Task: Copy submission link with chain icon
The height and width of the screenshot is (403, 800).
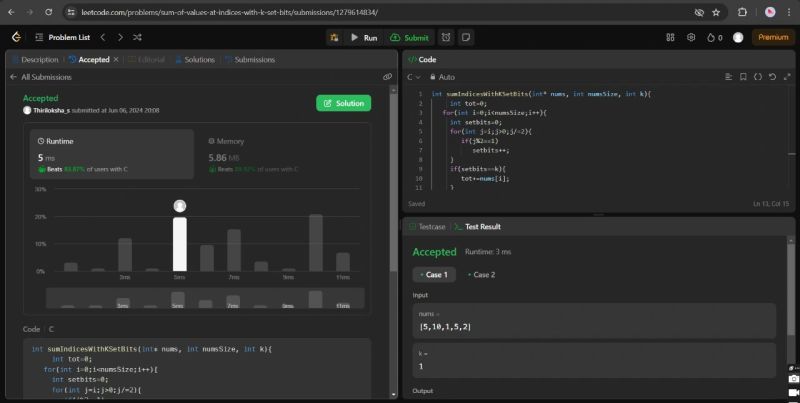Action: [387, 77]
